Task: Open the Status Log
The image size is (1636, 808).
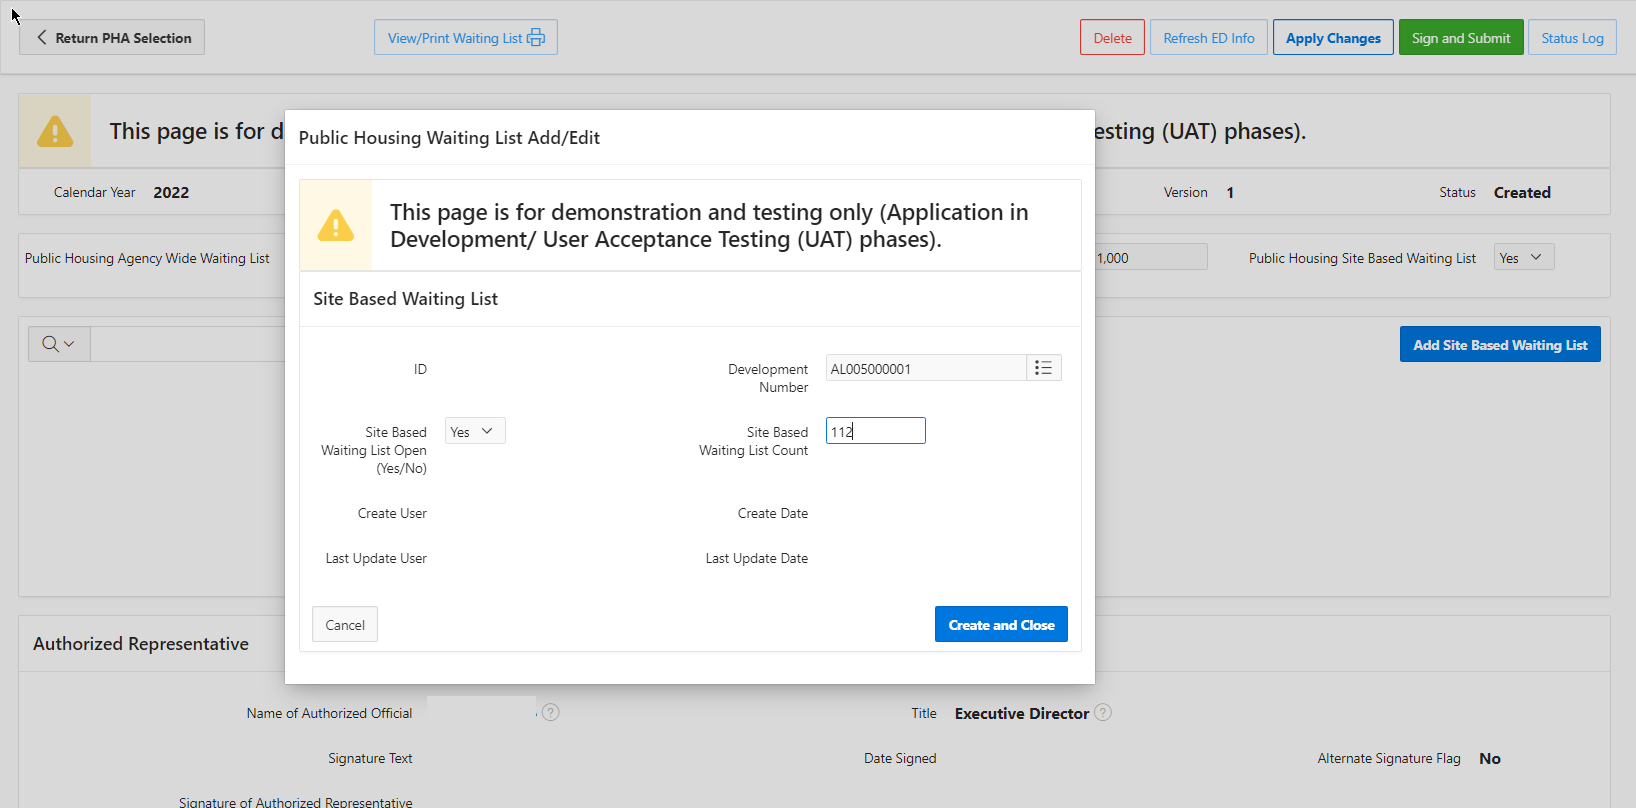Action: 1572,38
